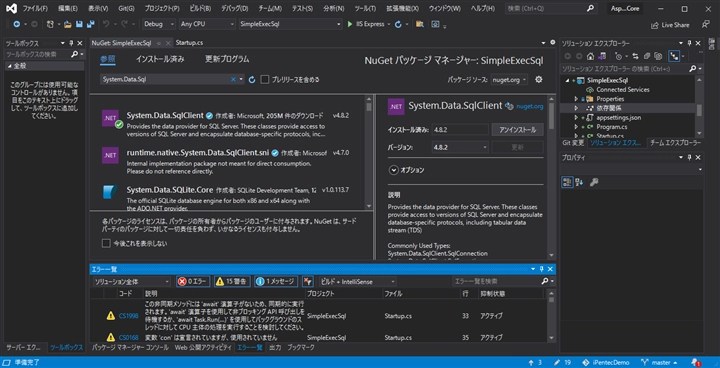Expand the Options section in NuGet details

coord(393,170)
